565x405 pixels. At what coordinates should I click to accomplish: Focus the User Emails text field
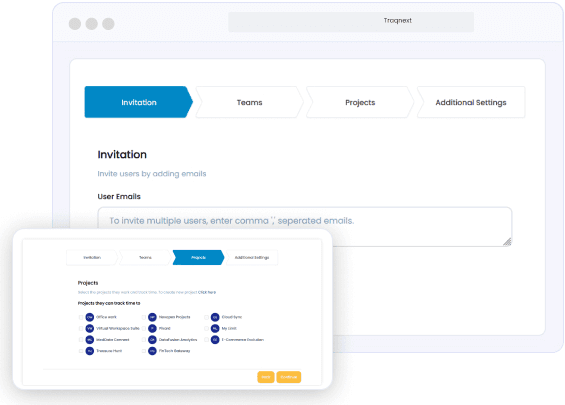click(304, 227)
